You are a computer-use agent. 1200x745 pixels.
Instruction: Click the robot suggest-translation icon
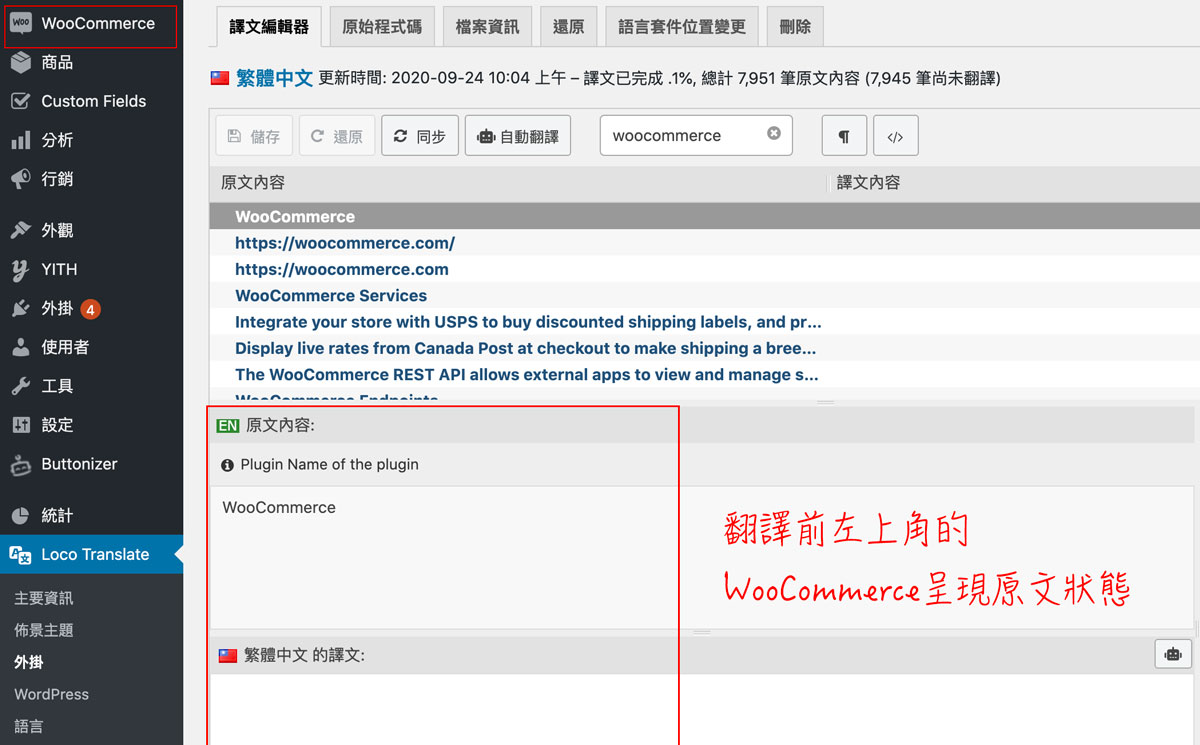coord(1173,654)
